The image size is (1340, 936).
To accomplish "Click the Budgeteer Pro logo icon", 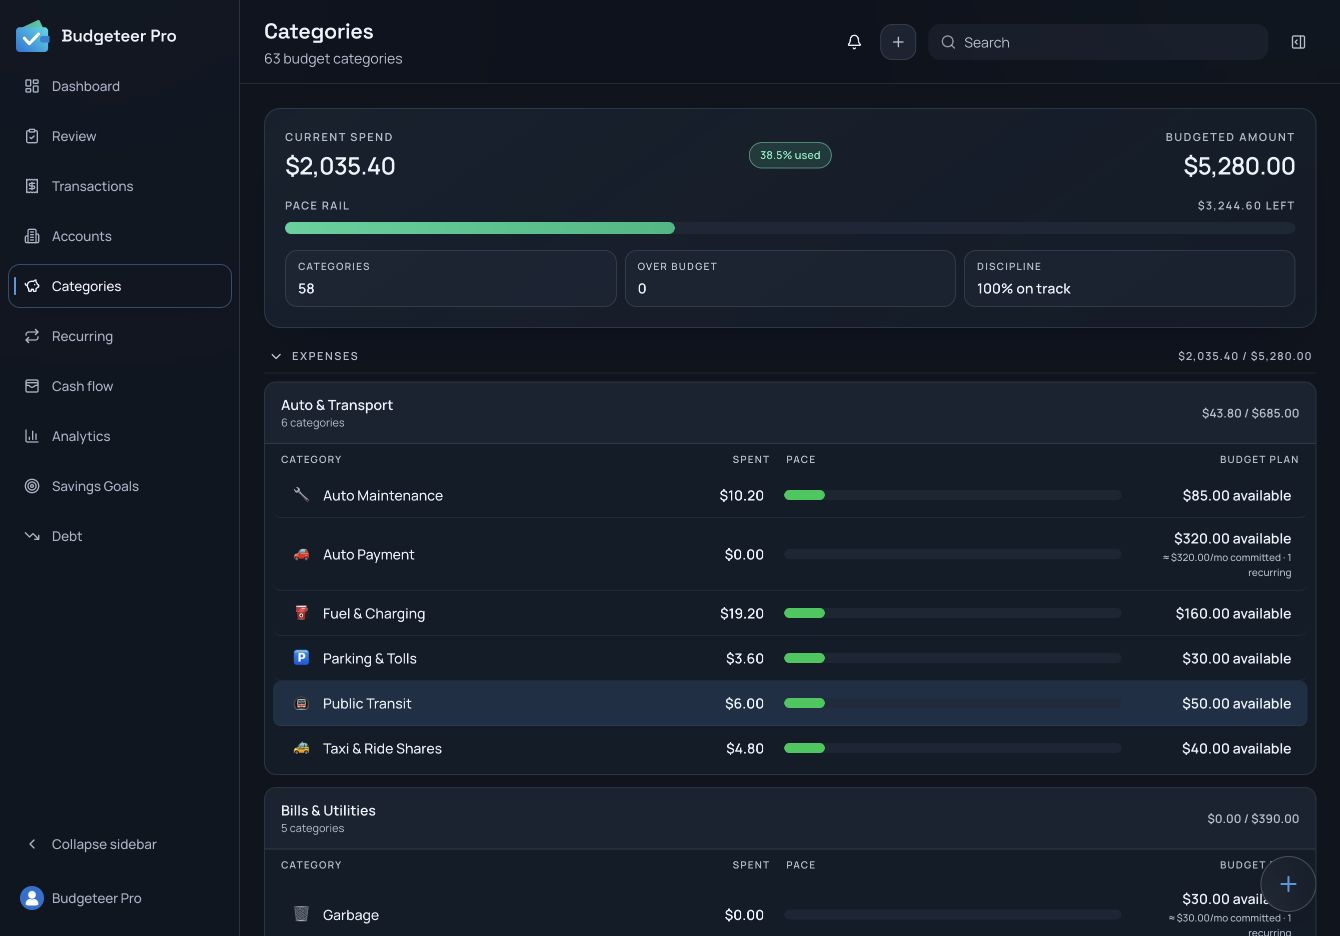I will click(x=32, y=36).
